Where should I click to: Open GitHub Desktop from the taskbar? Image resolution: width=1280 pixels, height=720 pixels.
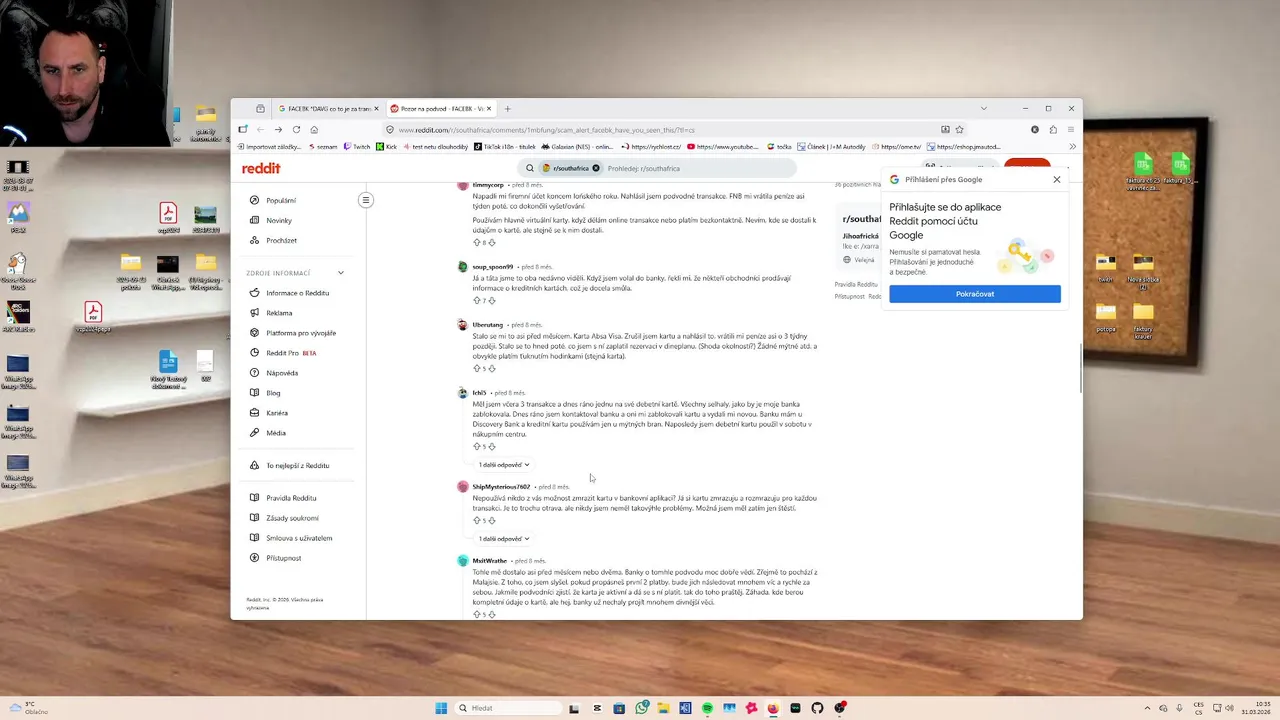[x=817, y=708]
